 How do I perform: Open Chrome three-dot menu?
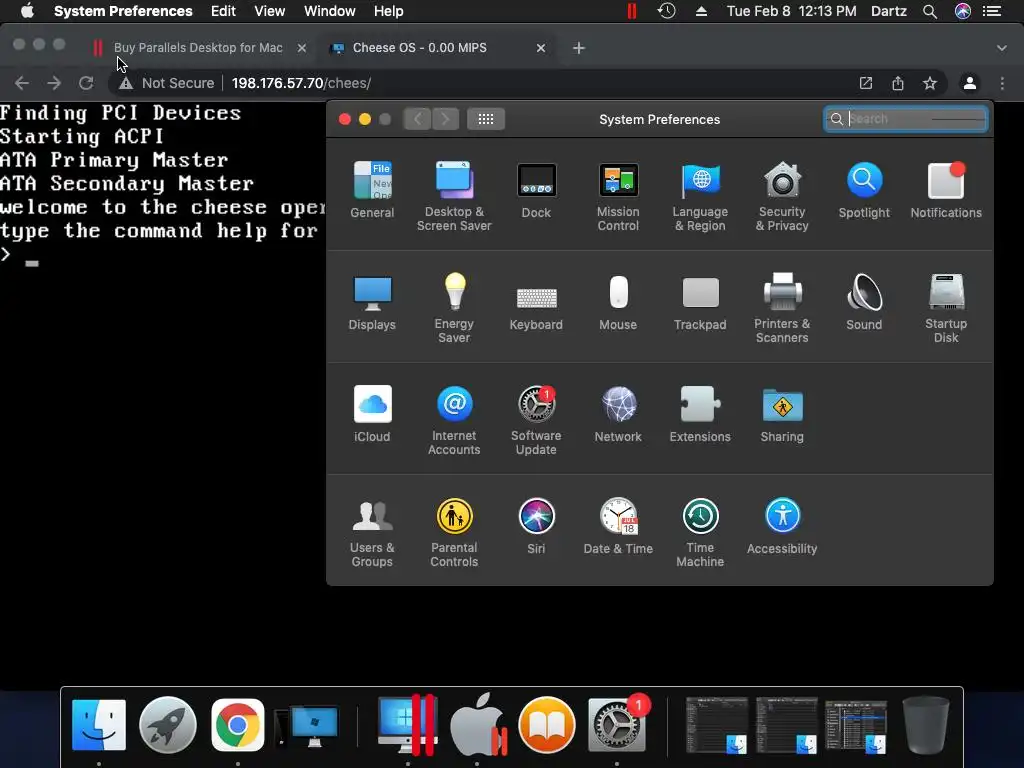(1002, 83)
